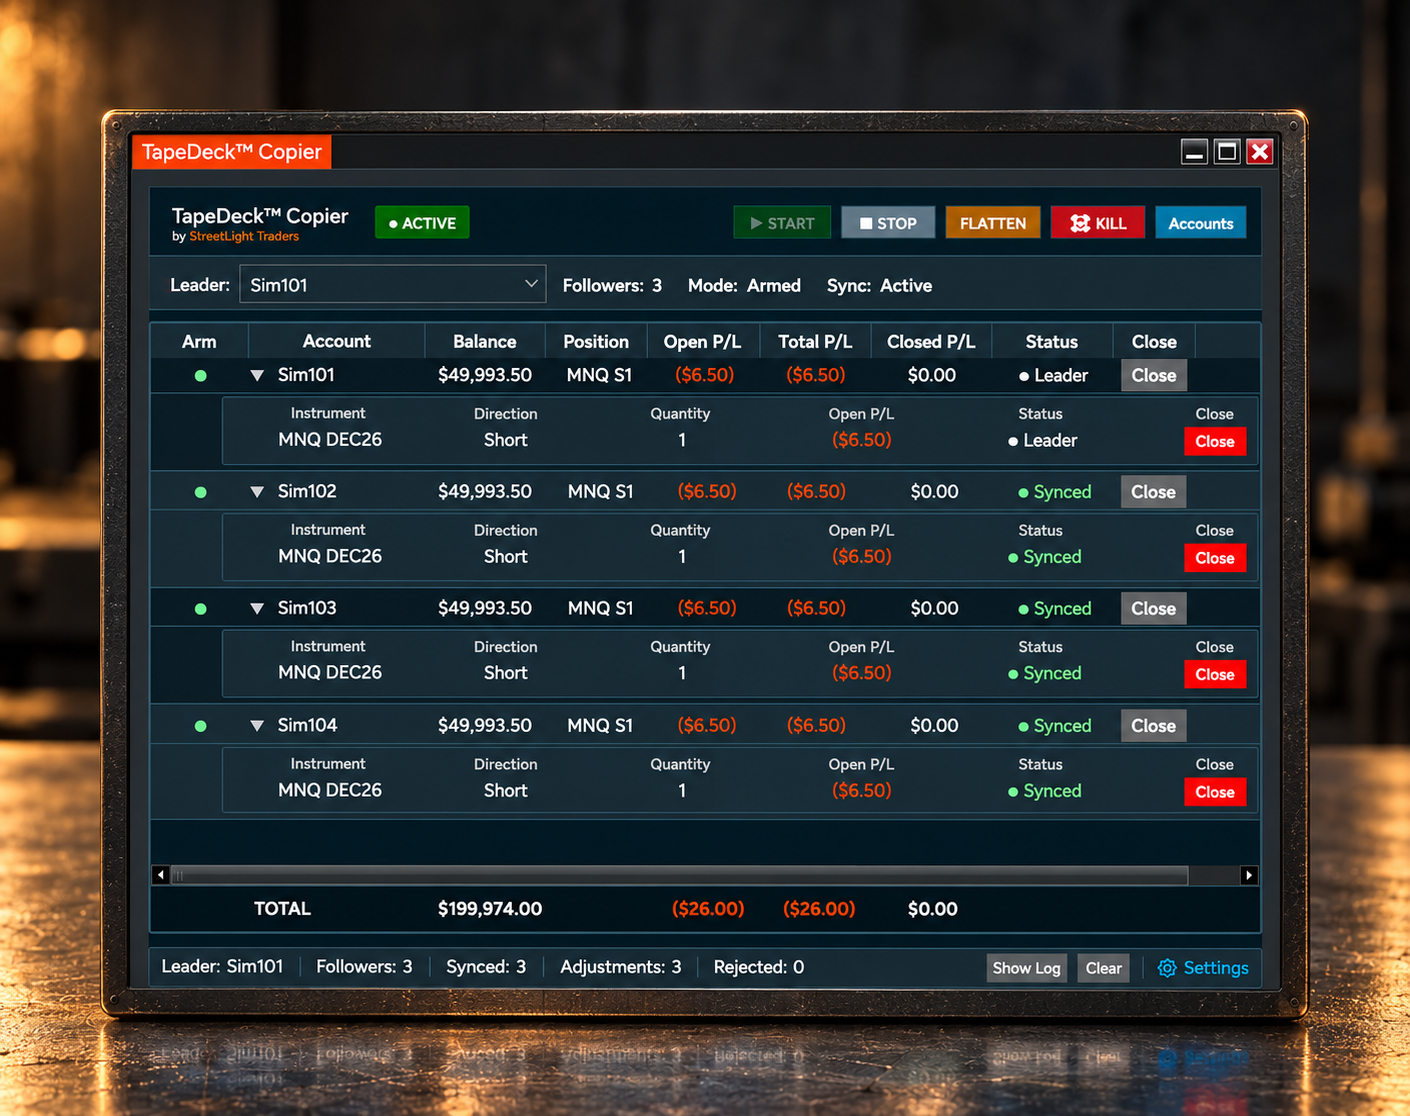The width and height of the screenshot is (1410, 1116).
Task: Collapse the Sim103 account row
Action: 257,609
